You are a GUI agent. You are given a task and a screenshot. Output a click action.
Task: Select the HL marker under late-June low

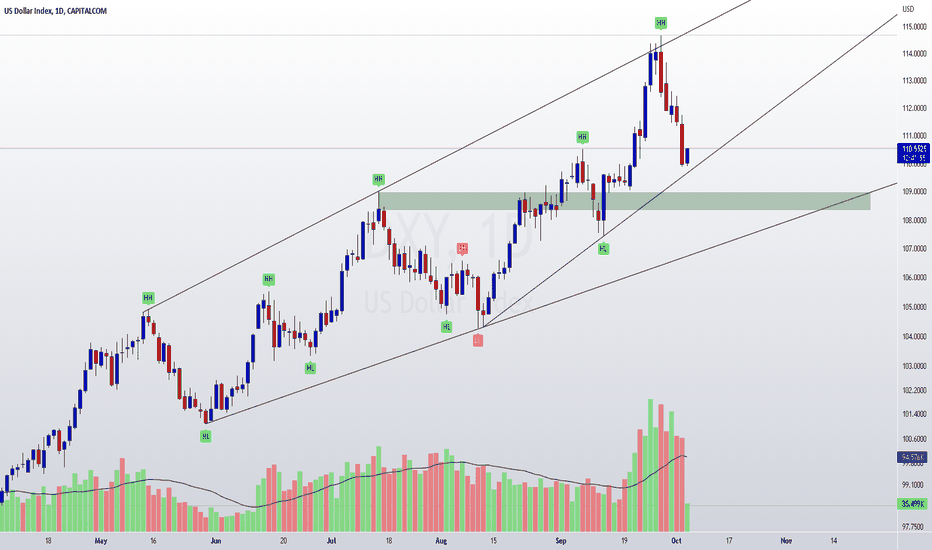click(x=310, y=368)
